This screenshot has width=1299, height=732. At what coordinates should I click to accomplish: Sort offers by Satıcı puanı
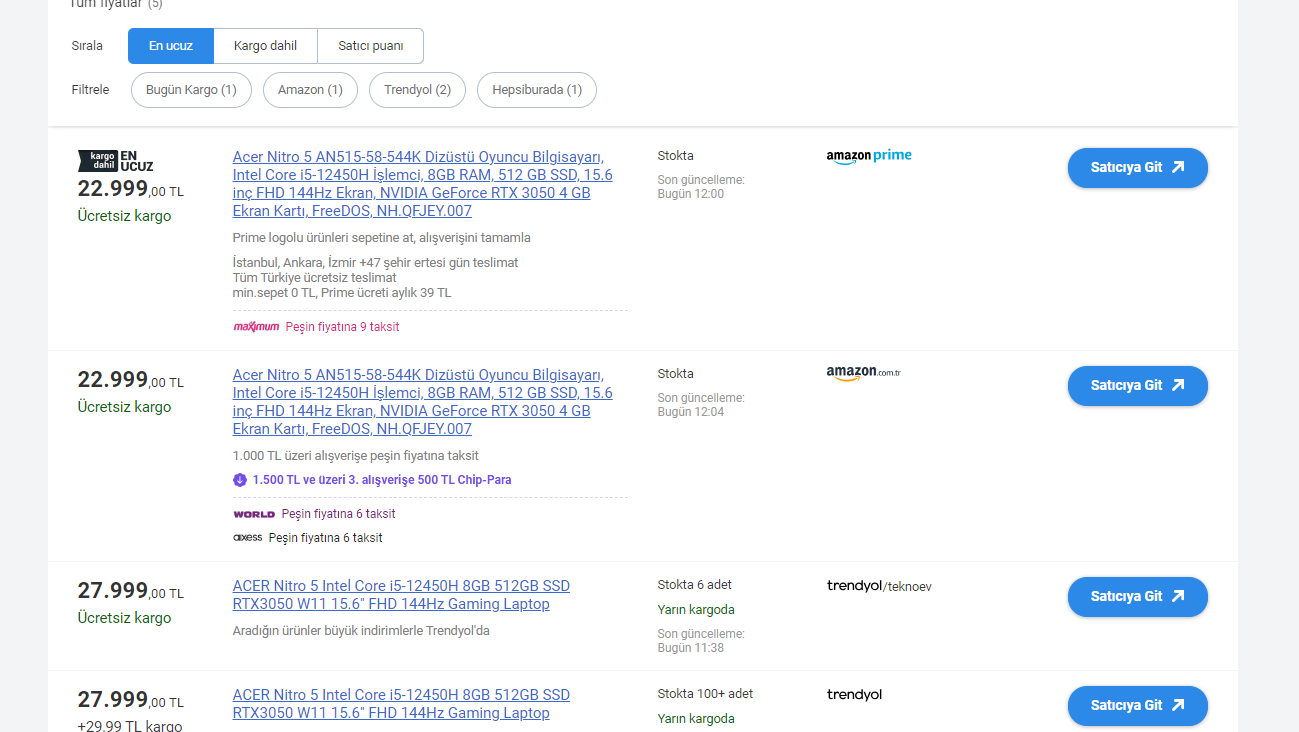370,46
